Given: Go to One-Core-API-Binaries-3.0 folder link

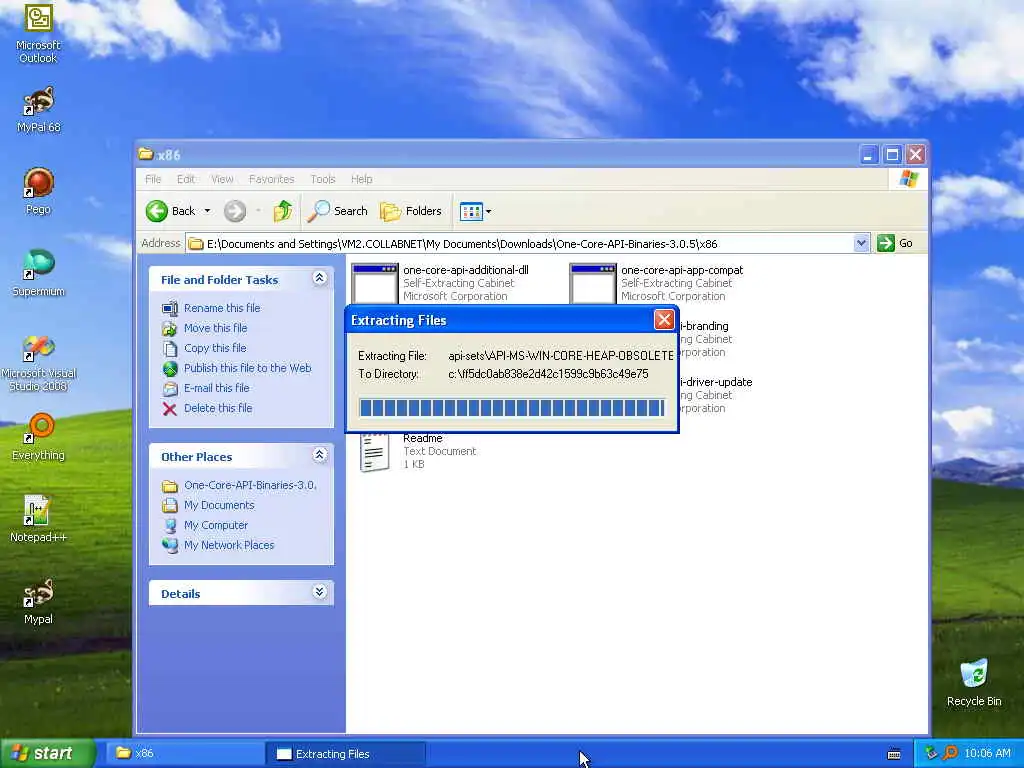Looking at the screenshot, I should tap(250, 485).
